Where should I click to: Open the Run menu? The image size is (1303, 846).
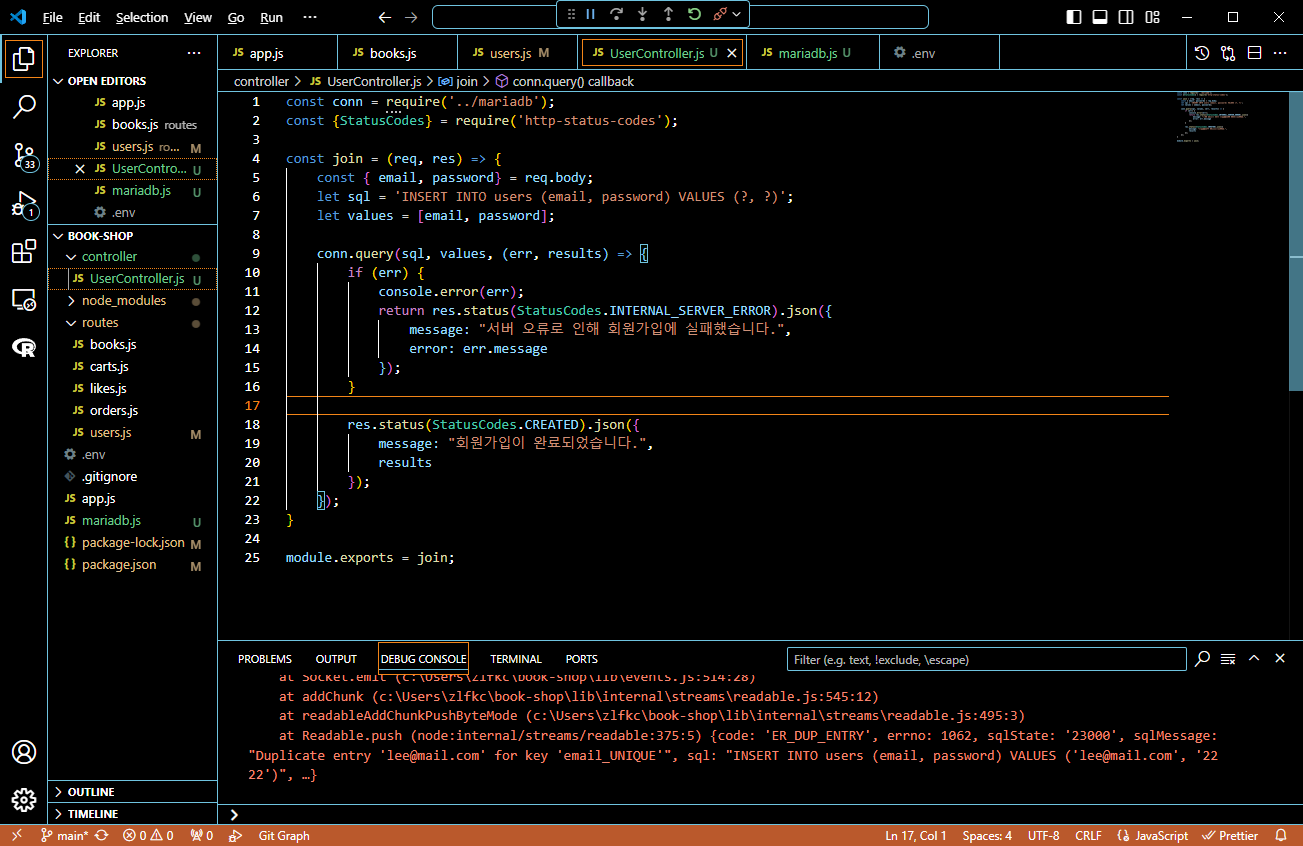[271, 17]
